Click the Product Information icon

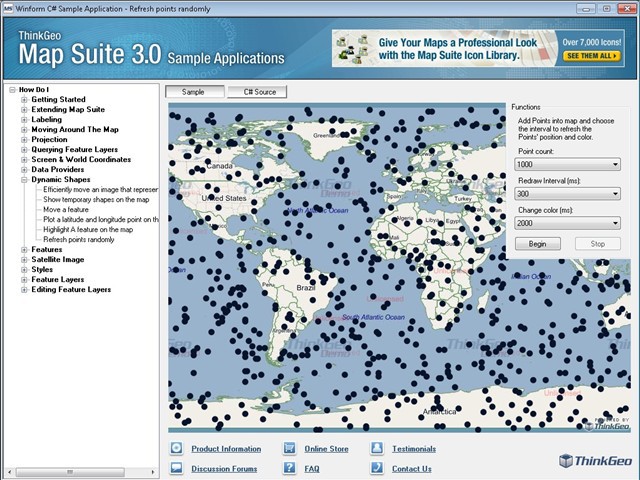[x=176, y=448]
